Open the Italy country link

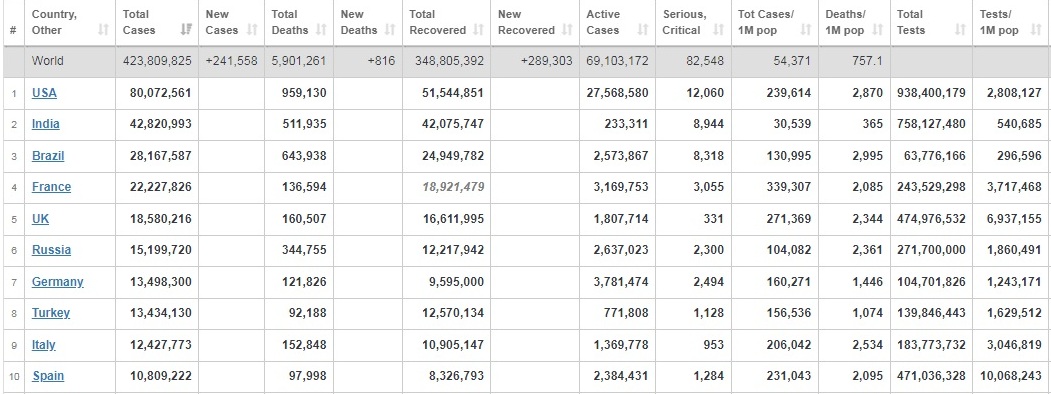click(44, 344)
